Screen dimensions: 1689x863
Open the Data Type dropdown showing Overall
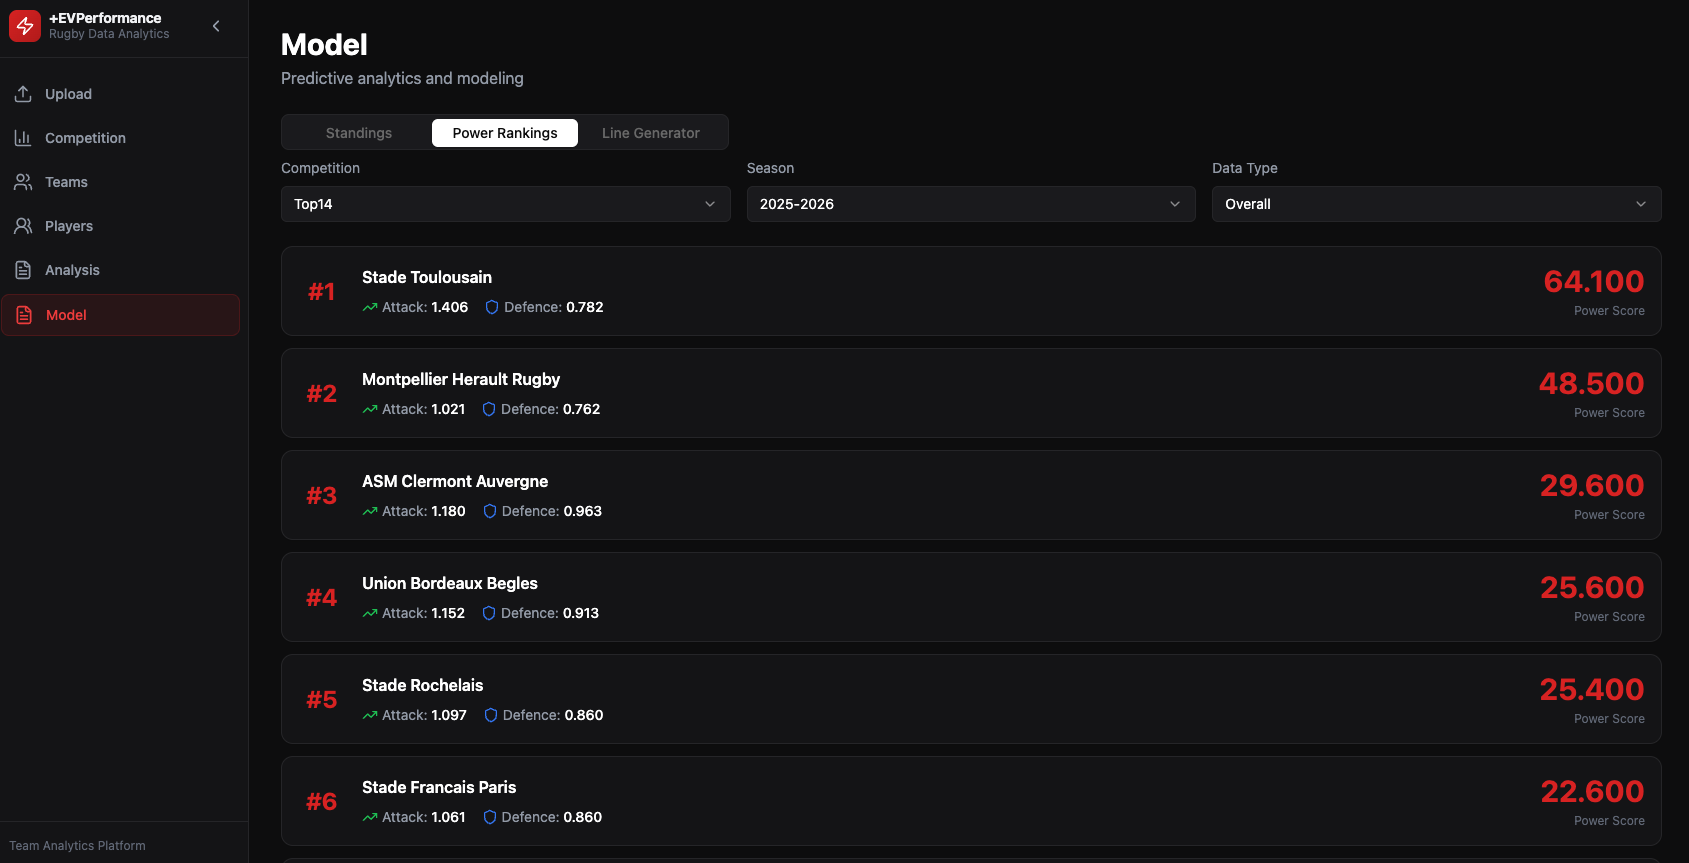pos(1437,204)
